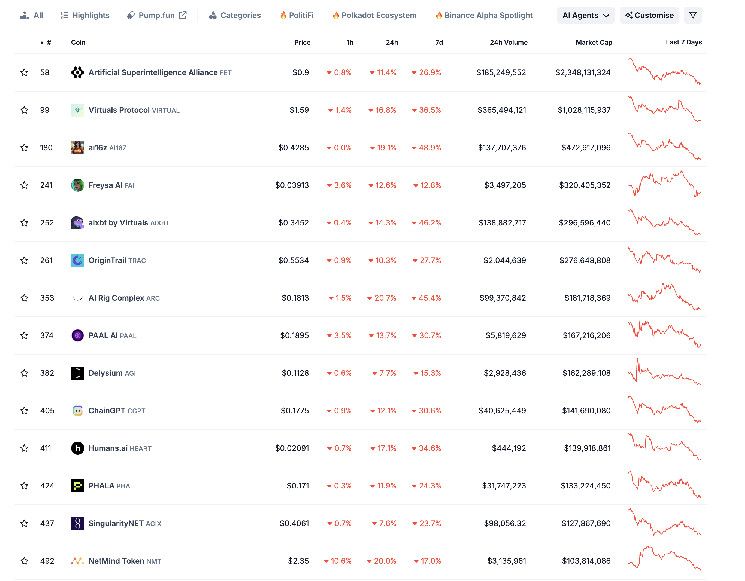Viewport: 745px width, 581px height.
Task: Click the Humans.ai 7-day sparkline chart
Action: click(x=664, y=447)
